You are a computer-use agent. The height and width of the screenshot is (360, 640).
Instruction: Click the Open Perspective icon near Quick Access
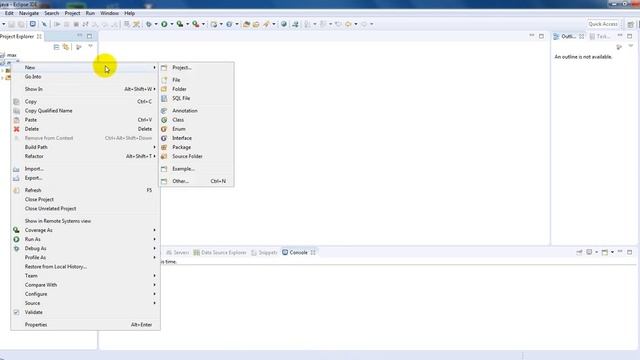(x=630, y=24)
